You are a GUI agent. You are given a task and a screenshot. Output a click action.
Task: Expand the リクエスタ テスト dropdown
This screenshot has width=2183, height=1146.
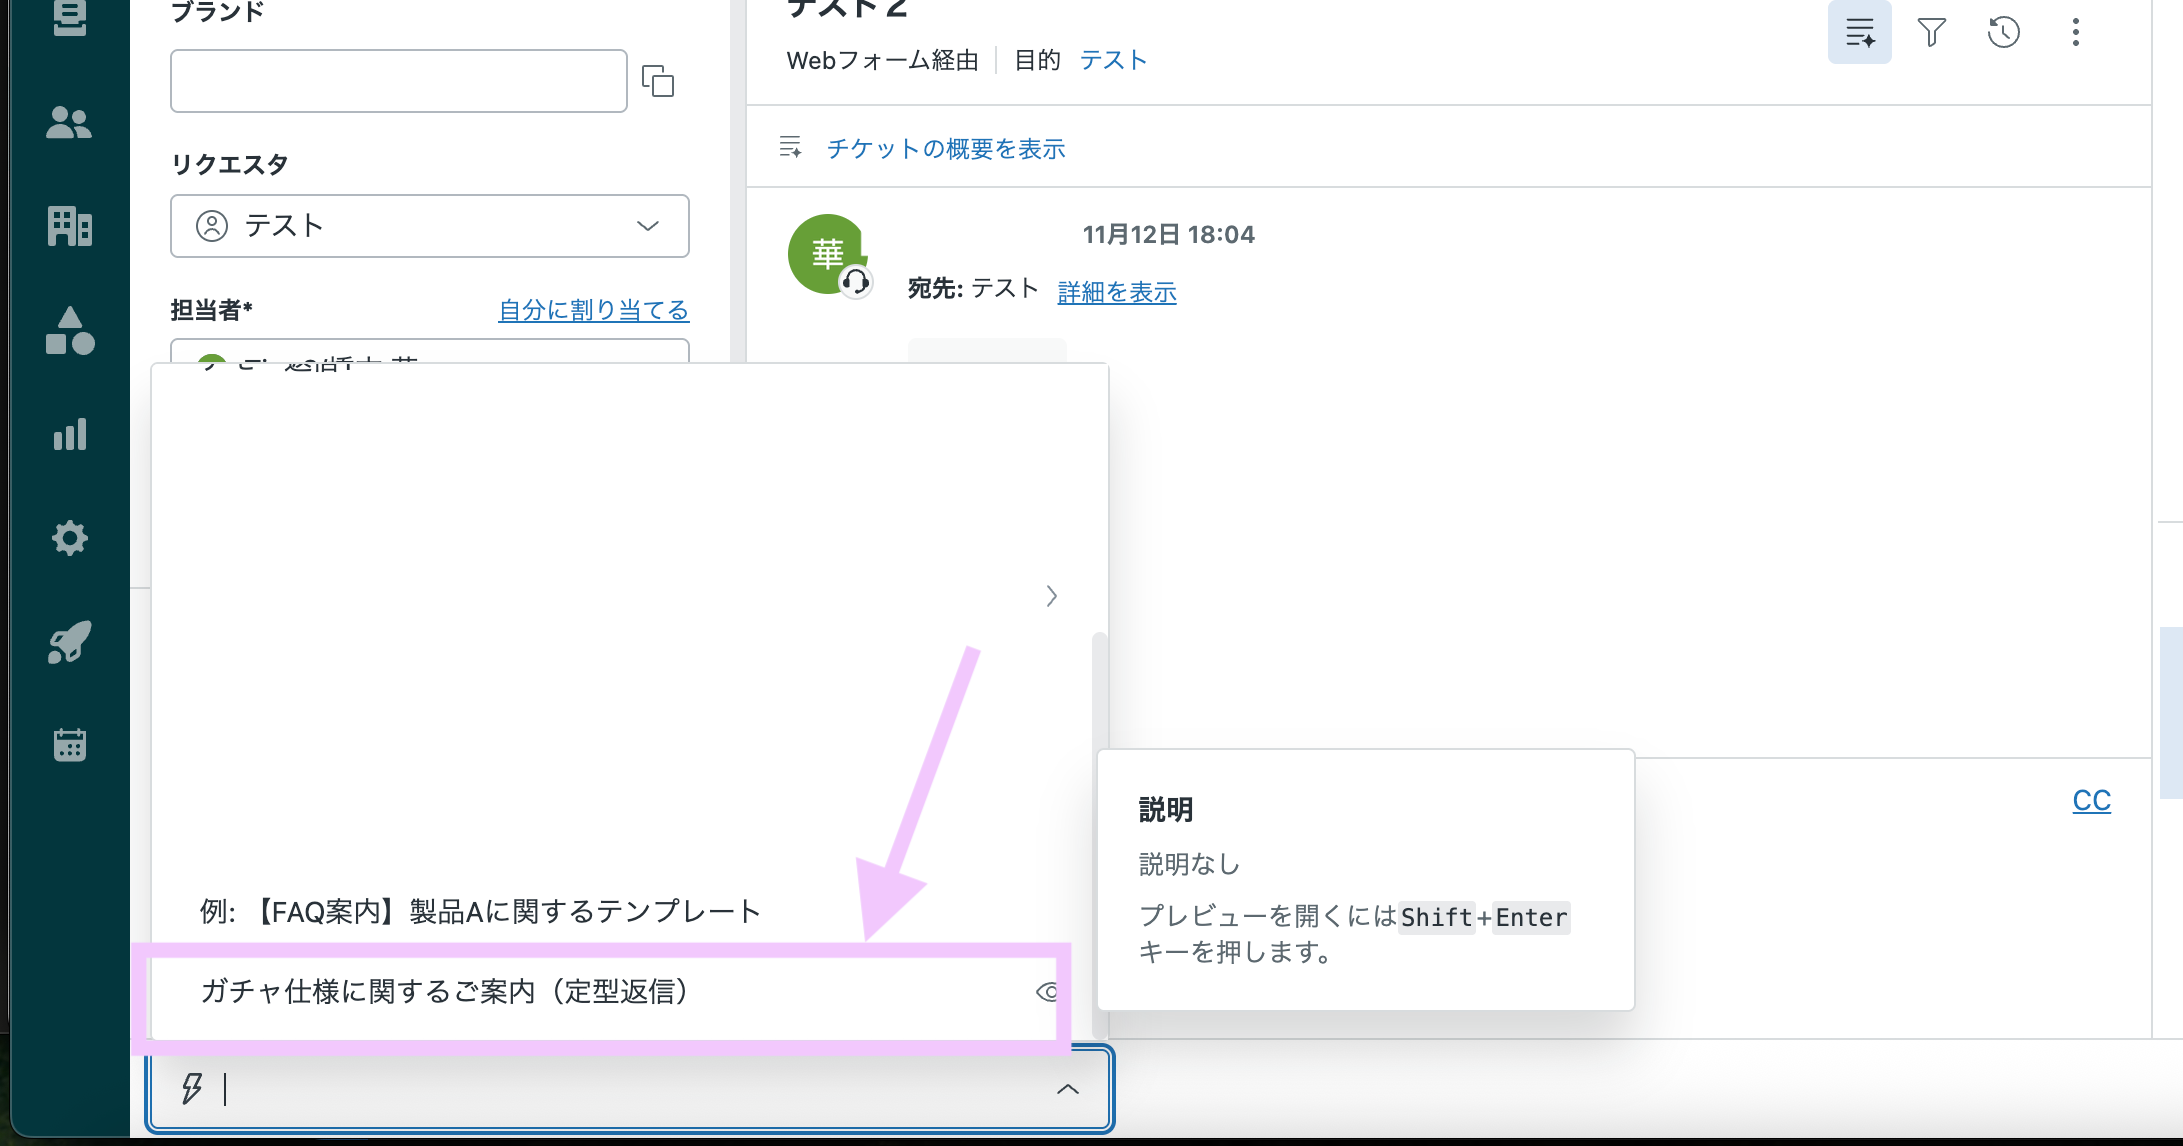point(429,226)
